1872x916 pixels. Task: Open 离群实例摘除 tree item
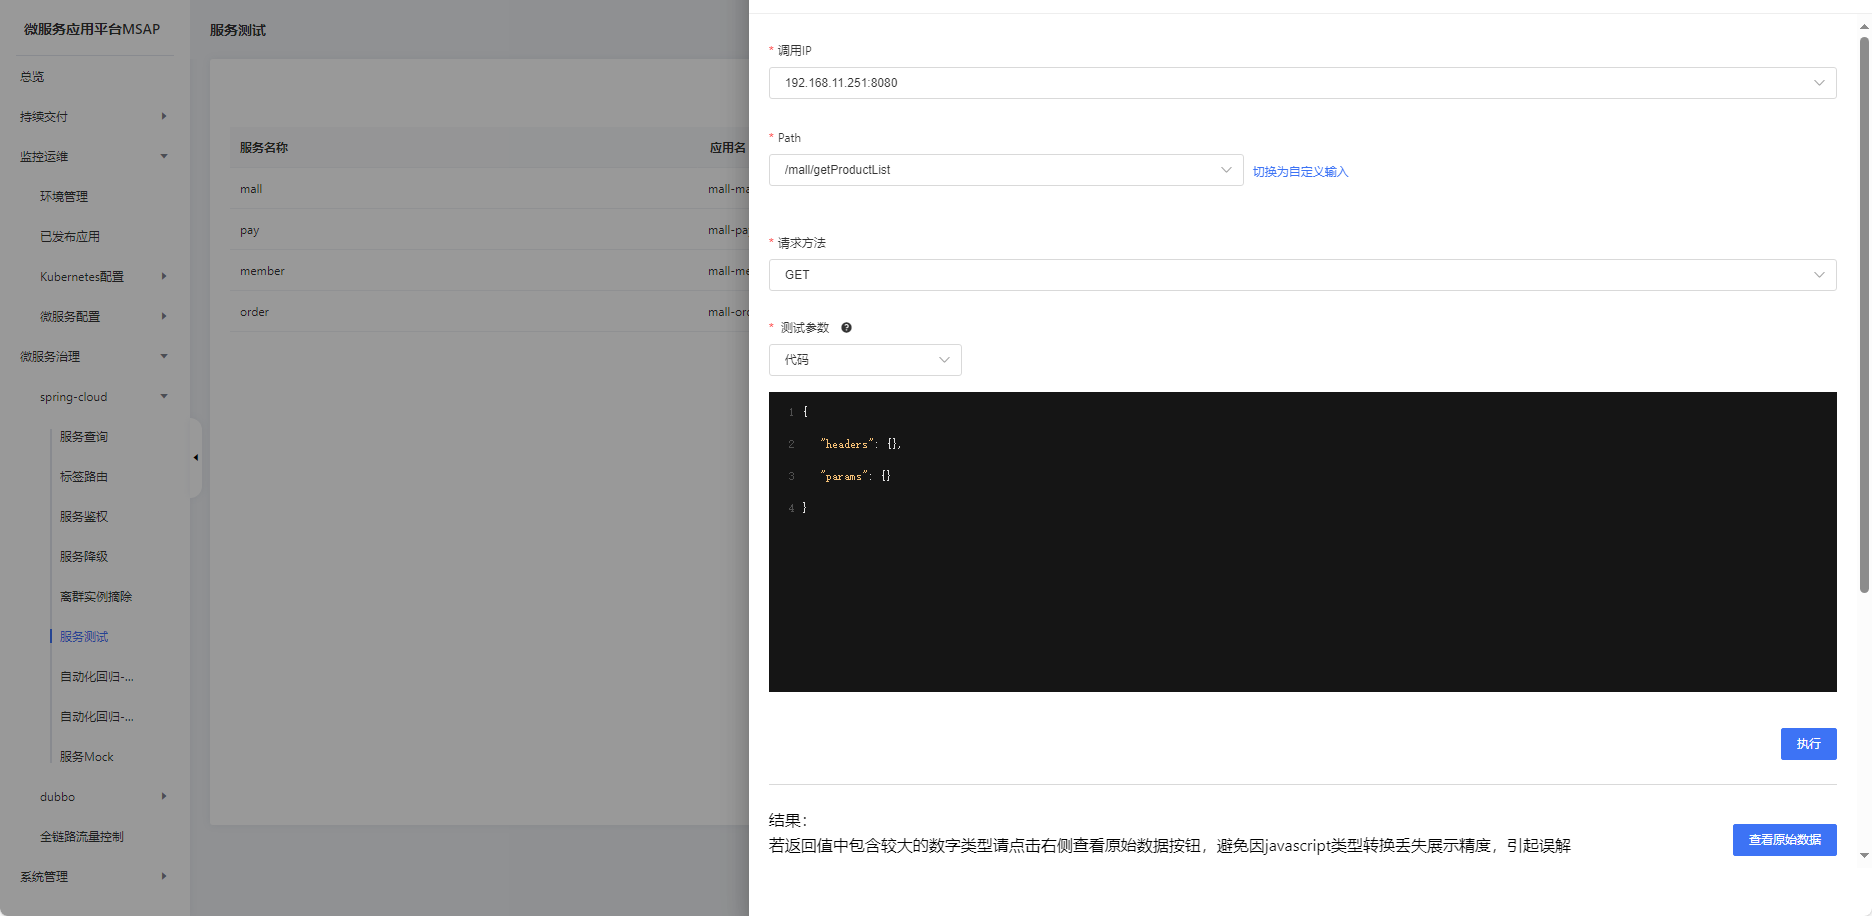click(x=96, y=597)
